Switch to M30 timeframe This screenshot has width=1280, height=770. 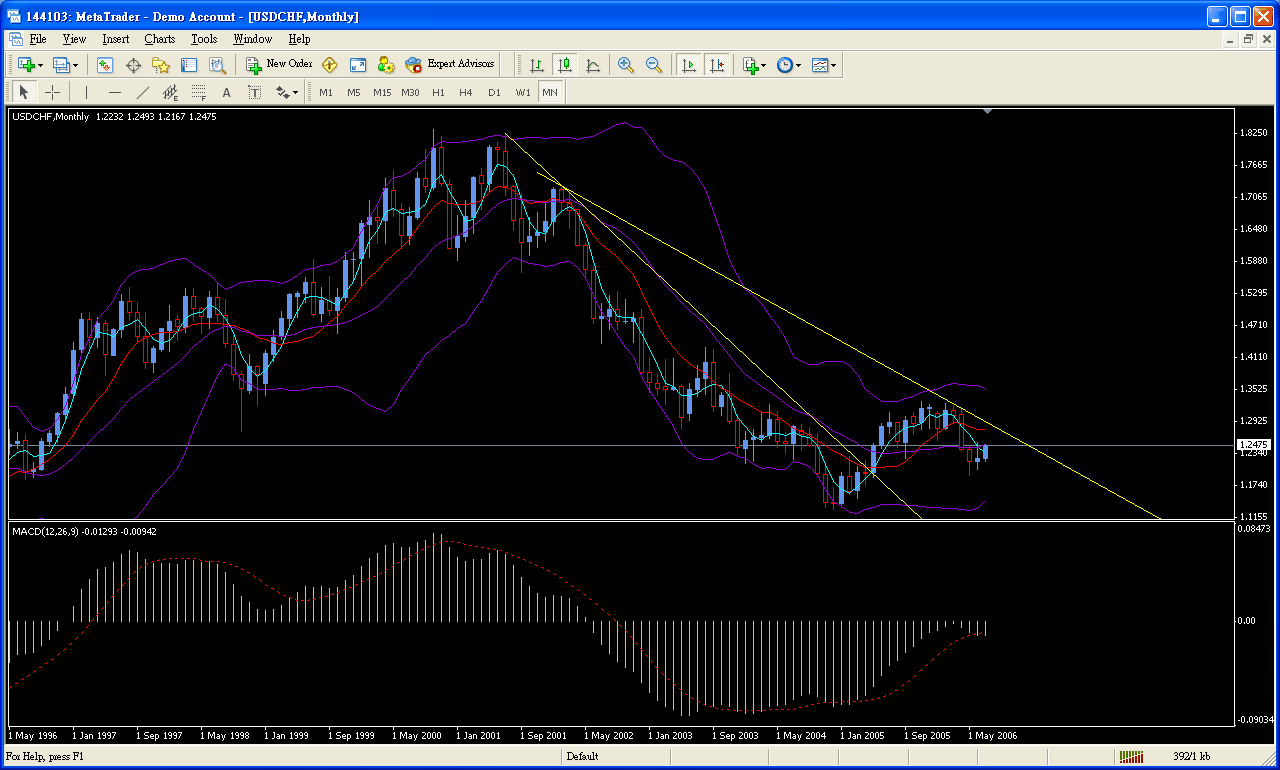coord(410,92)
